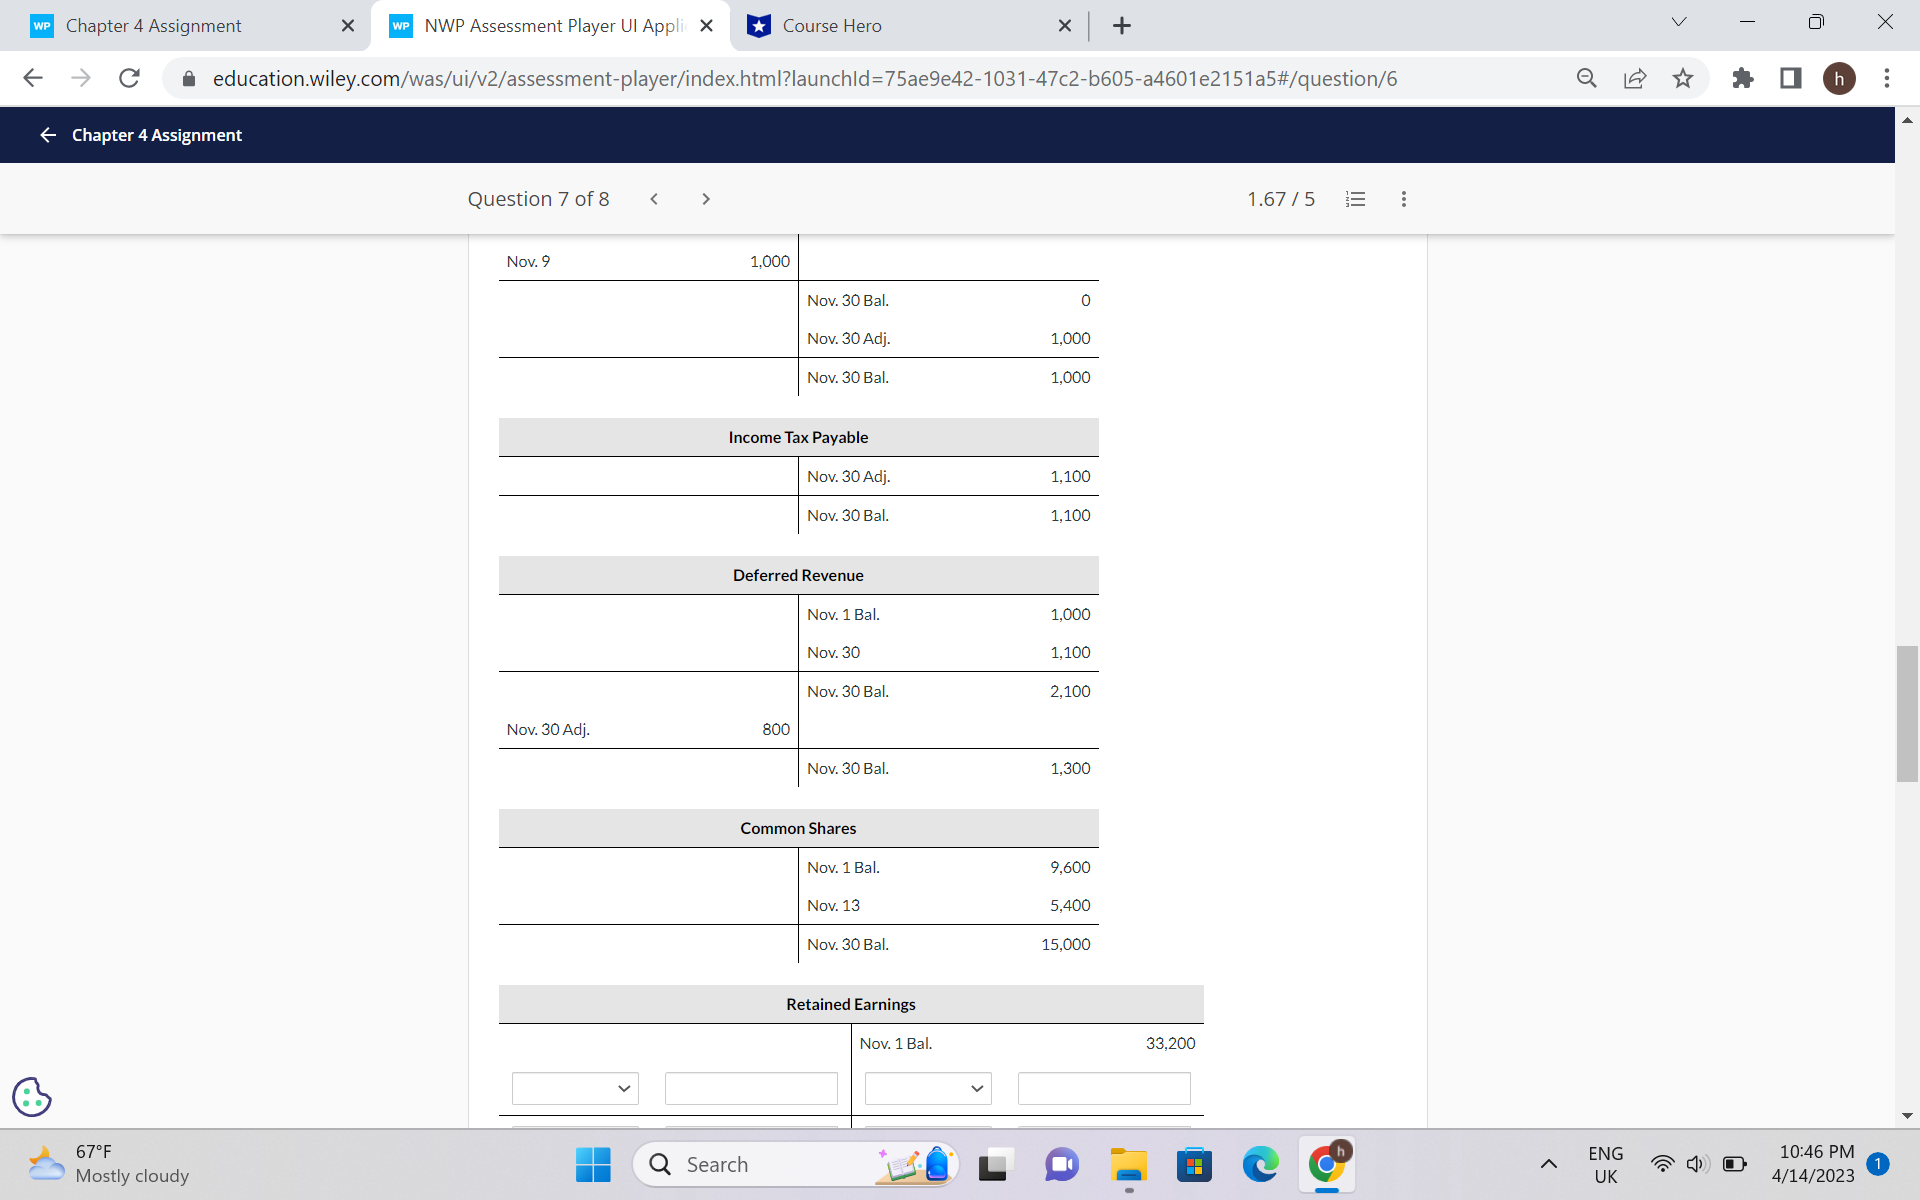The width and height of the screenshot is (1920, 1200).
Task: Type in the amount field next to the left dropdown
Action: coord(751,1088)
